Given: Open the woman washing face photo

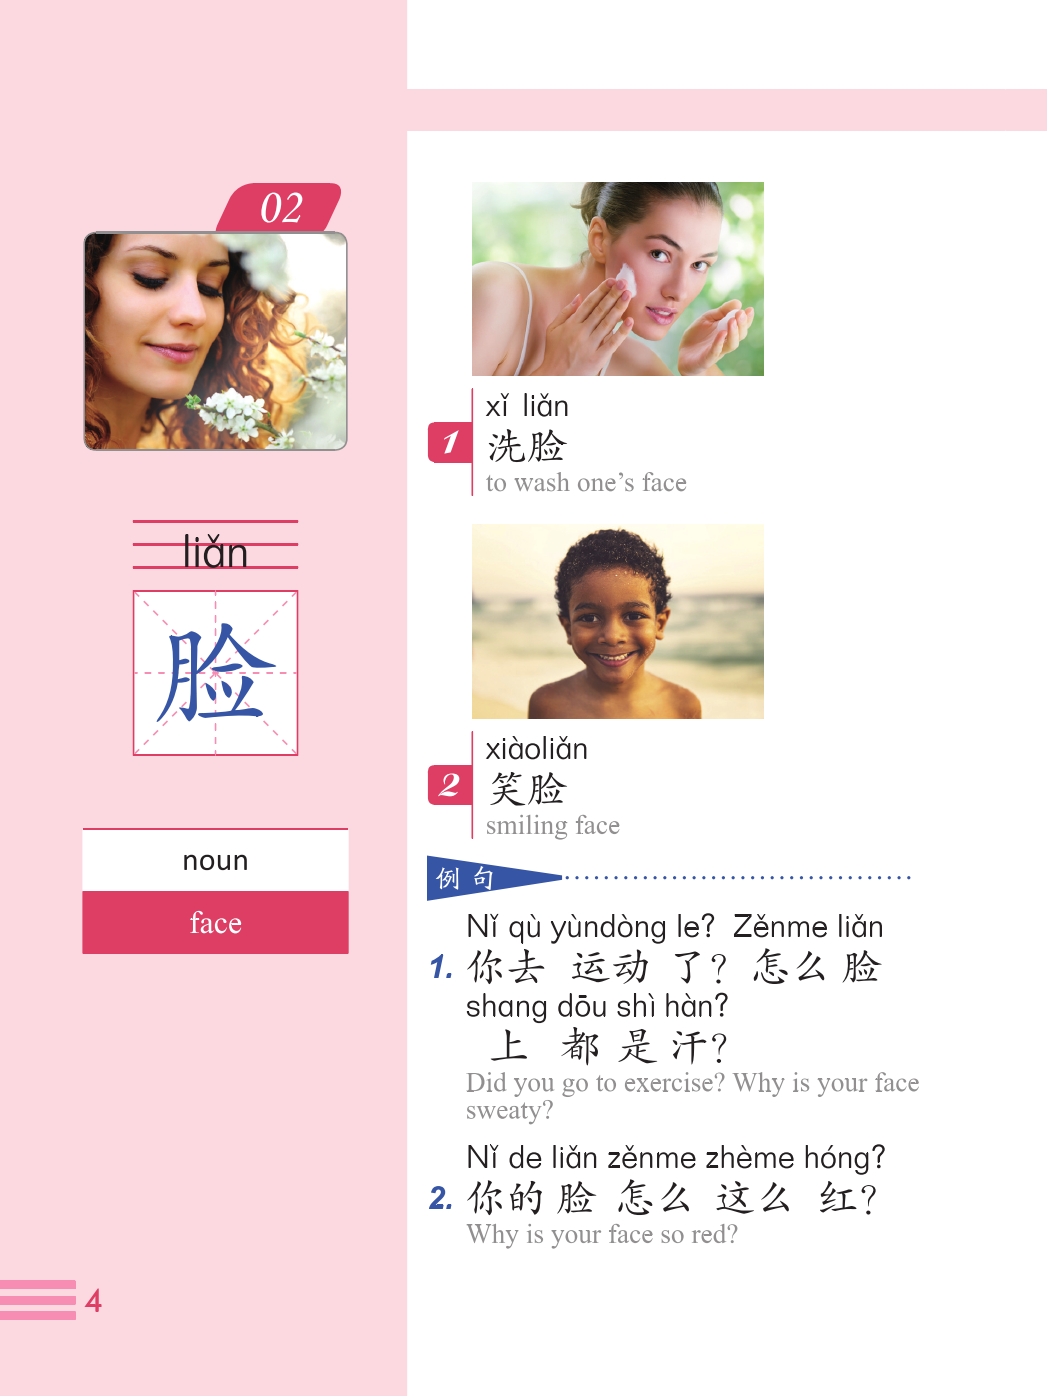Looking at the screenshot, I should click(x=618, y=279).
